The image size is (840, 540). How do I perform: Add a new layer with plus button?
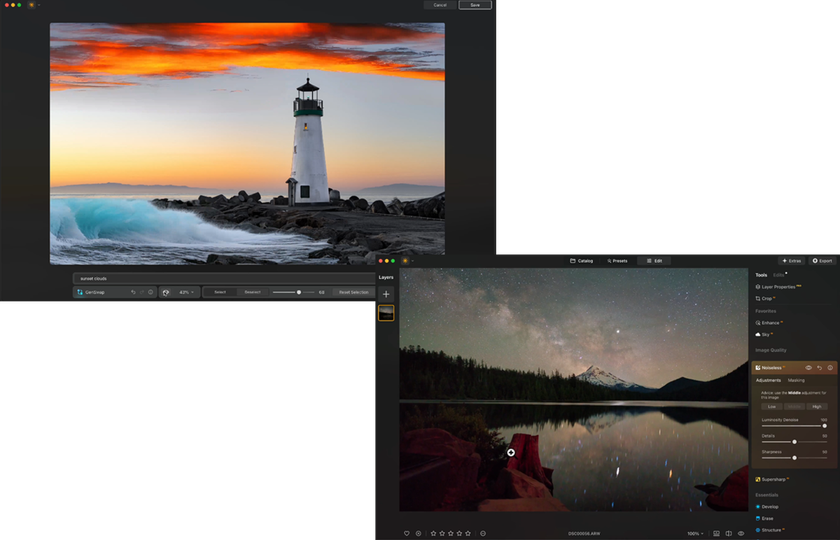pyautogui.click(x=386, y=294)
